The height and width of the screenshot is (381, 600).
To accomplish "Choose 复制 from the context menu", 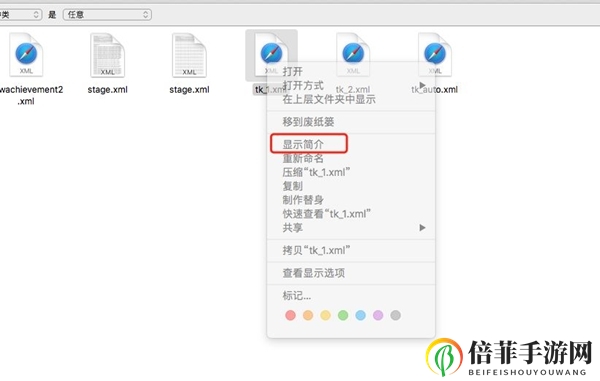I will tap(293, 186).
